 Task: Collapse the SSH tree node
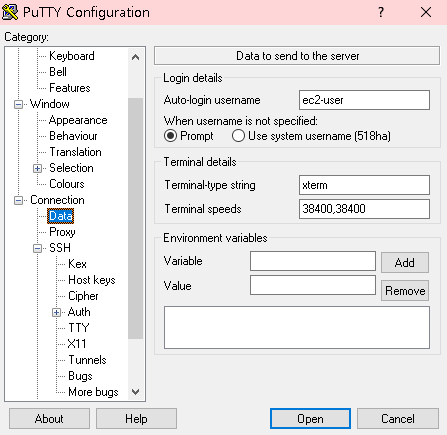click(x=37, y=248)
